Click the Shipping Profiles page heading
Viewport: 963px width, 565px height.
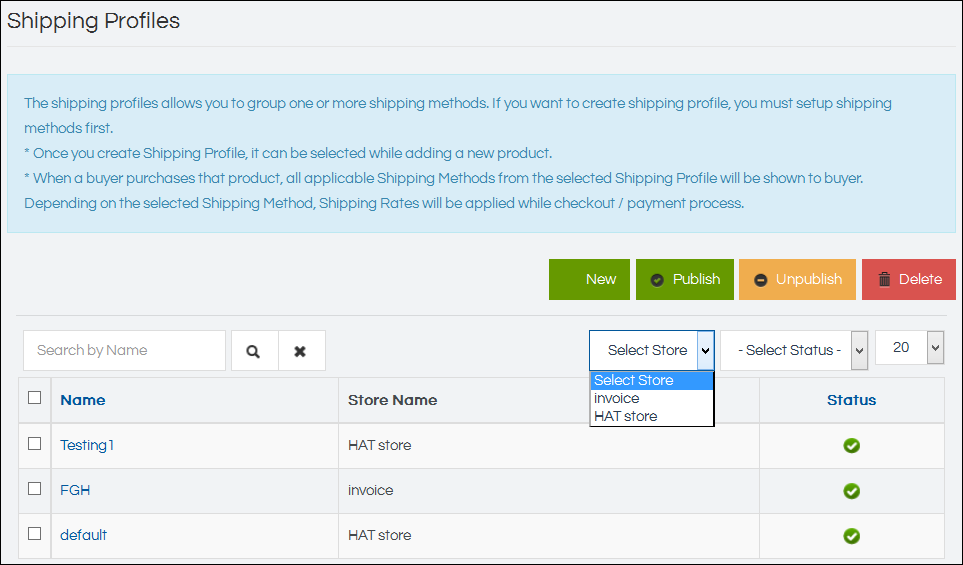93,21
